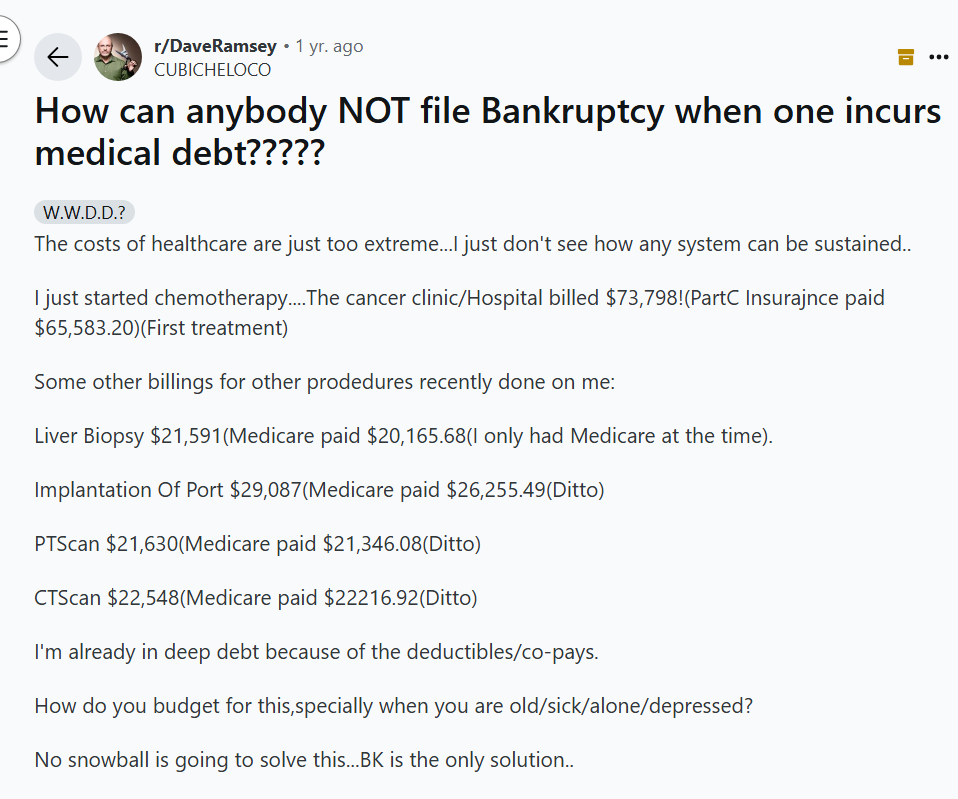
Task: Click the back arrow button
Action: click(58, 57)
